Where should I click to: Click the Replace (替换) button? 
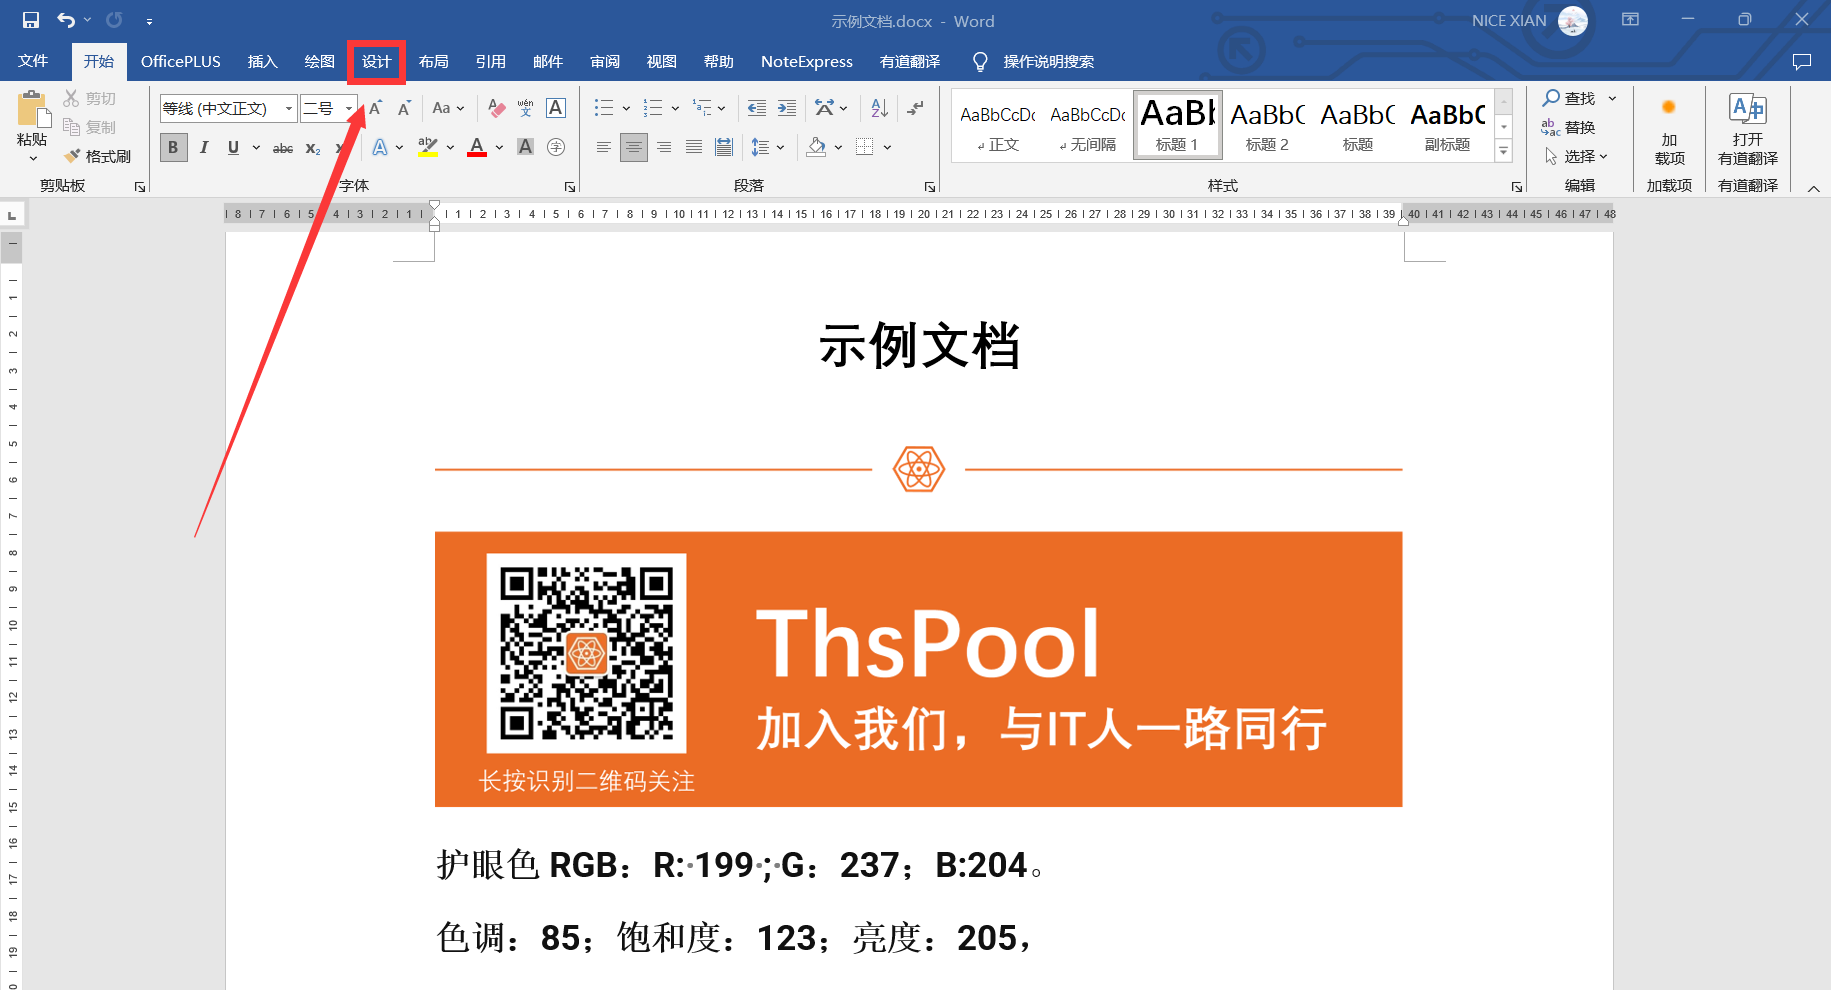pos(1568,127)
